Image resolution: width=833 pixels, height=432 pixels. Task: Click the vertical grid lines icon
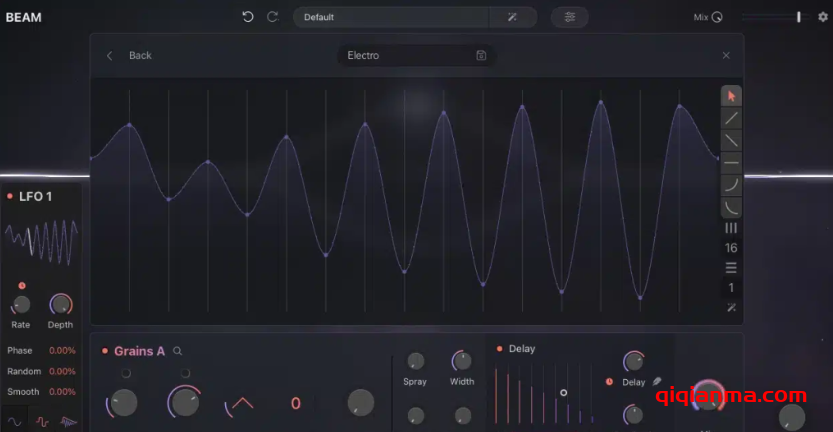click(731, 228)
